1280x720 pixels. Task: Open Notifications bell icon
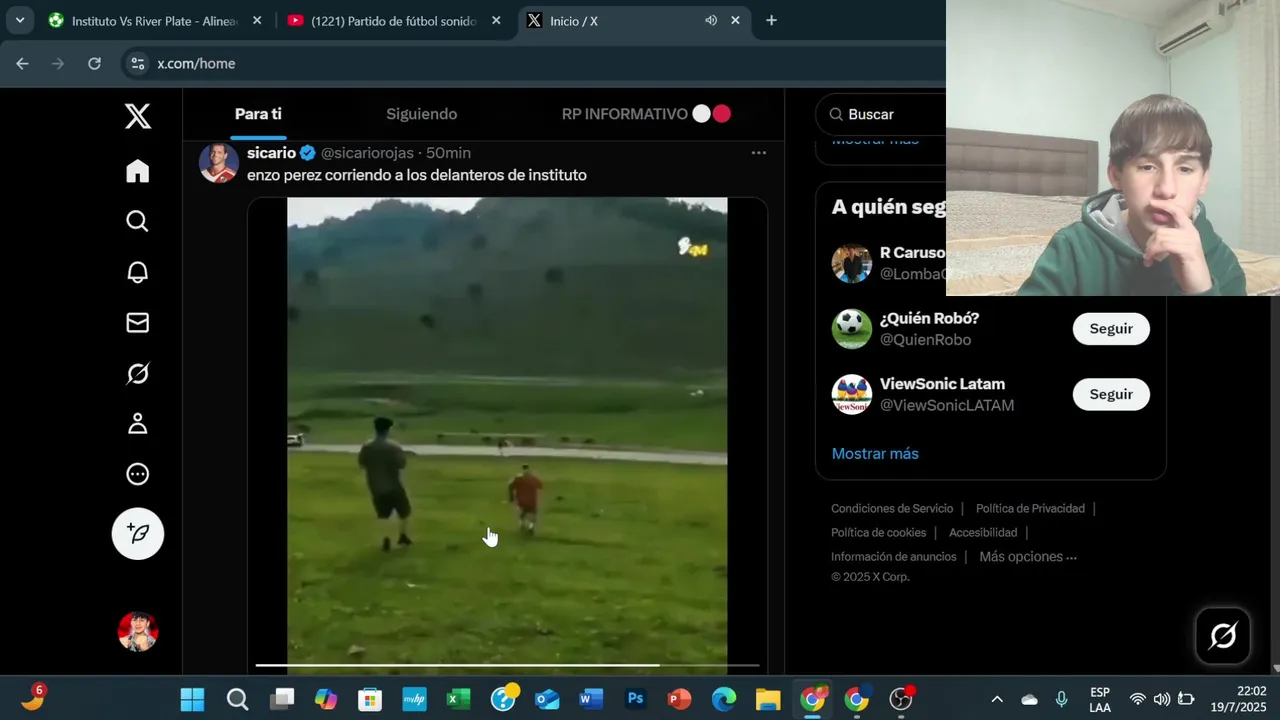click(138, 272)
